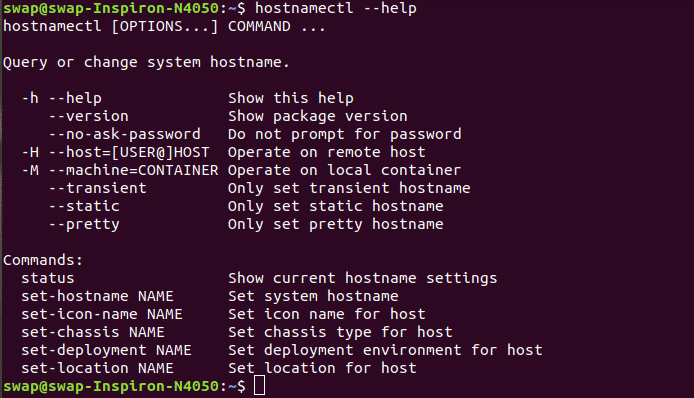The height and width of the screenshot is (398, 694).
Task: Click the terminal cursor block at prompt
Action: [x=260, y=385]
